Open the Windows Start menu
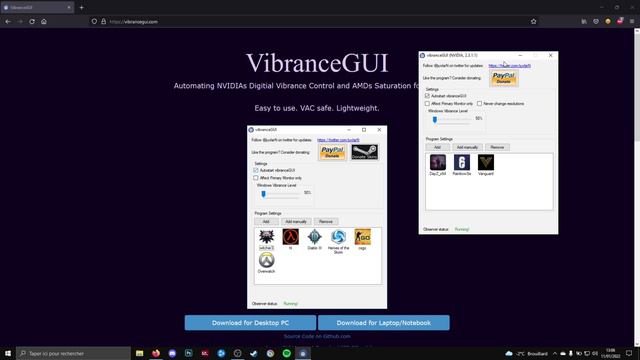 [x=8, y=353]
